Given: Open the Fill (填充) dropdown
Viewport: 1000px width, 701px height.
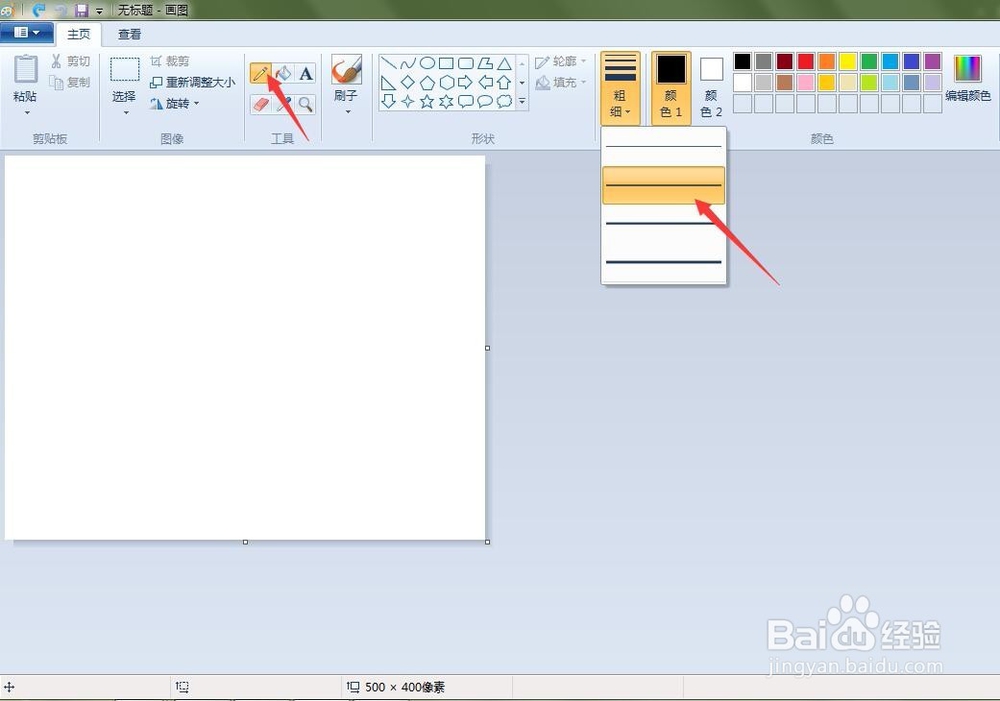Looking at the screenshot, I should [561, 82].
